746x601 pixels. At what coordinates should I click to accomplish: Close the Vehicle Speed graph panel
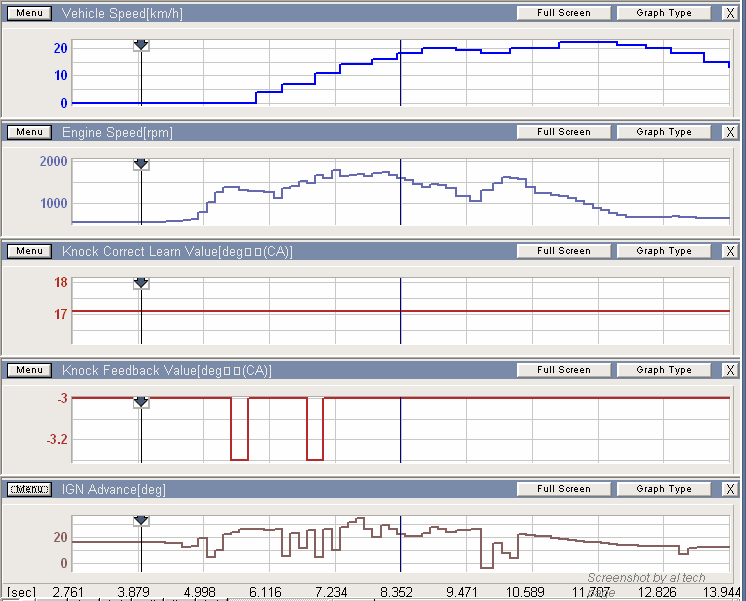(x=730, y=13)
